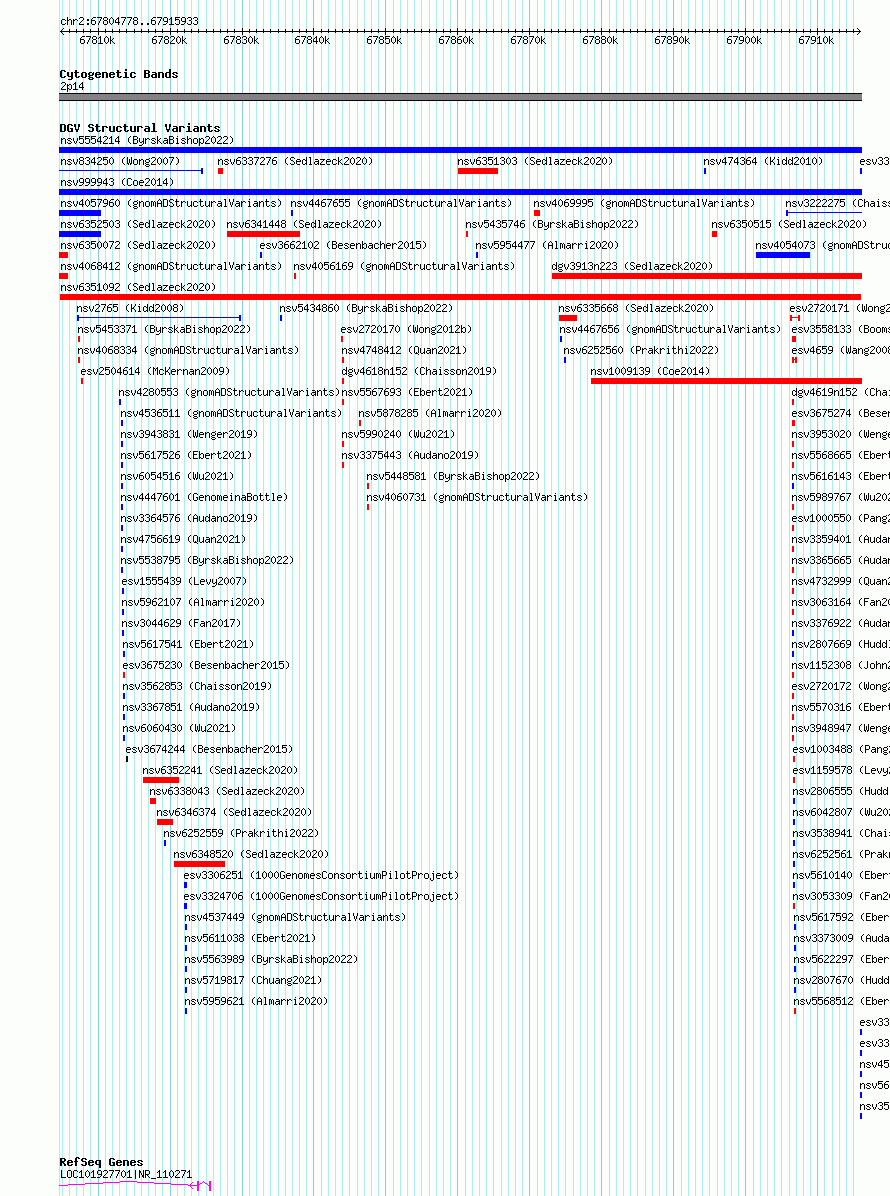Image resolution: width=890 pixels, height=1196 pixels.
Task: Click esv2504614 (McKernan2009) label
Action: pos(155,371)
